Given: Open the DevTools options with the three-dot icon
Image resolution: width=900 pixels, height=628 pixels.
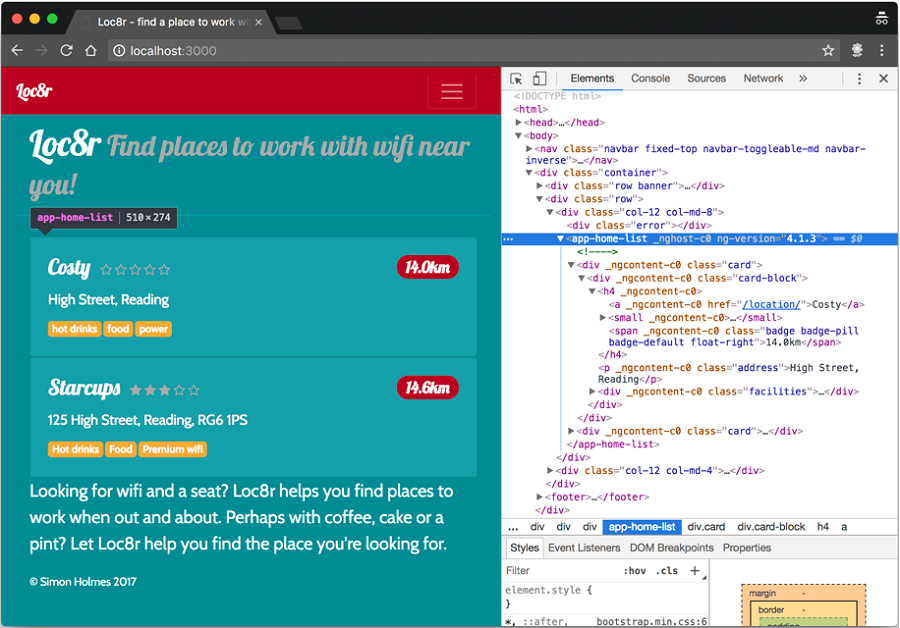Looking at the screenshot, I should tap(859, 78).
